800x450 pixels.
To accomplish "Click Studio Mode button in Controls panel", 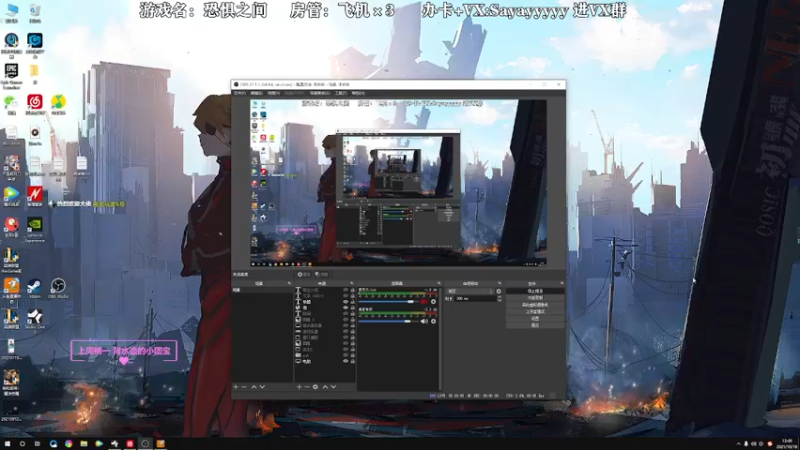I will pyautogui.click(x=535, y=312).
